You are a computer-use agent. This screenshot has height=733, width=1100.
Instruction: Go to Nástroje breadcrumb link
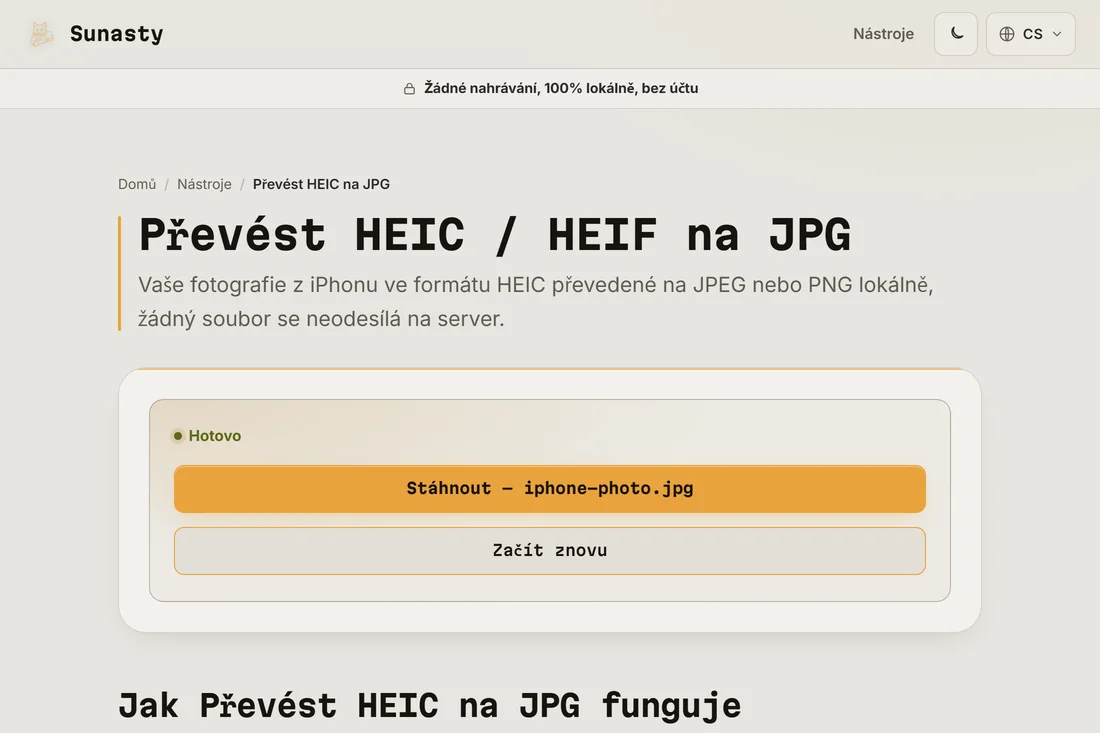point(204,184)
